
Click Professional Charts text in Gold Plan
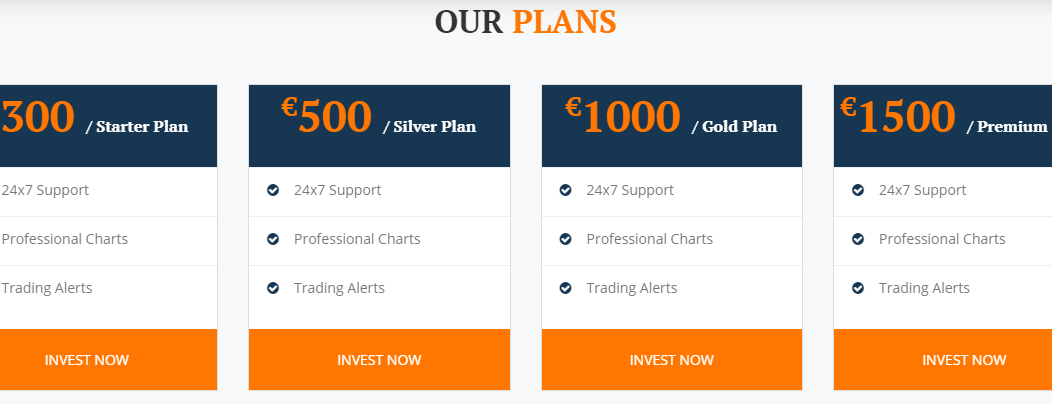point(649,239)
